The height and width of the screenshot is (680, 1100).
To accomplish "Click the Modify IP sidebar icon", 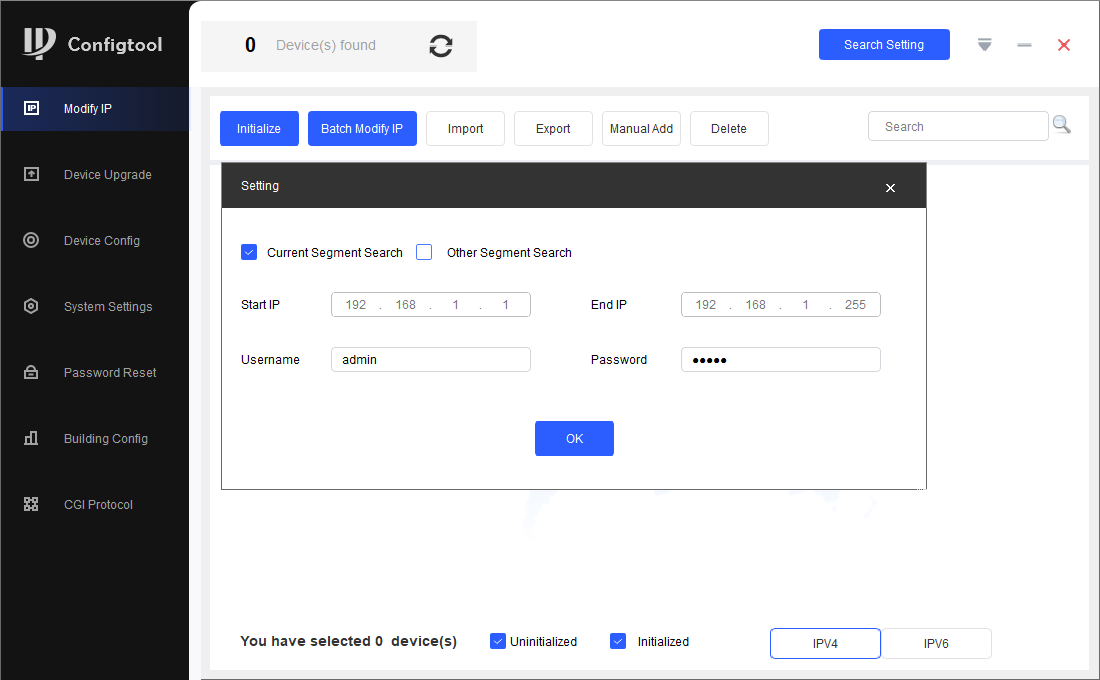I will click(31, 108).
